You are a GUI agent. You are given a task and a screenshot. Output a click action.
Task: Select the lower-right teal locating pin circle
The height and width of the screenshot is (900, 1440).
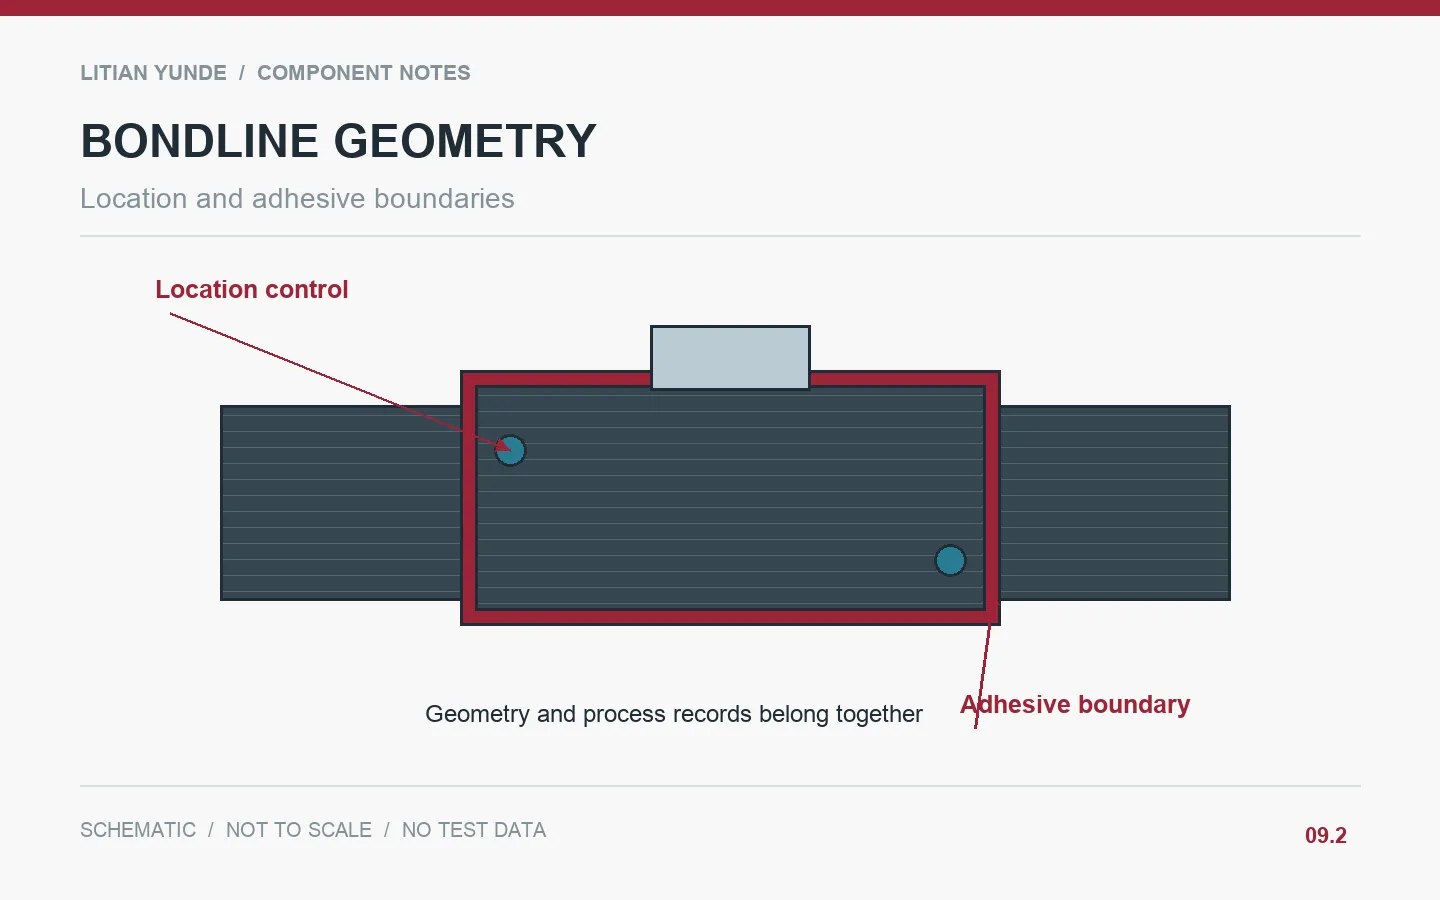(950, 560)
